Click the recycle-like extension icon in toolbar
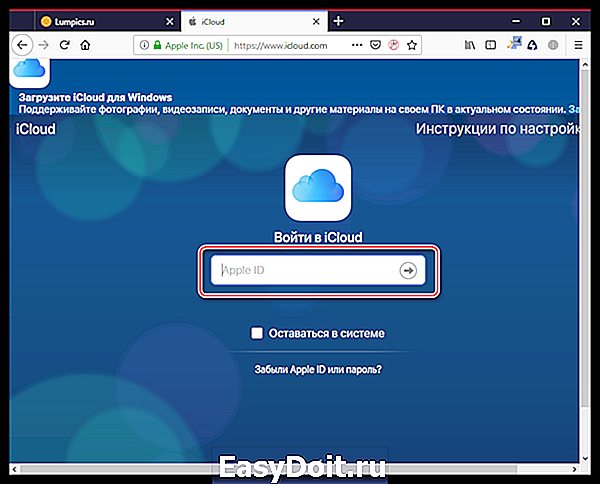The width and height of the screenshot is (600, 484). coord(532,45)
